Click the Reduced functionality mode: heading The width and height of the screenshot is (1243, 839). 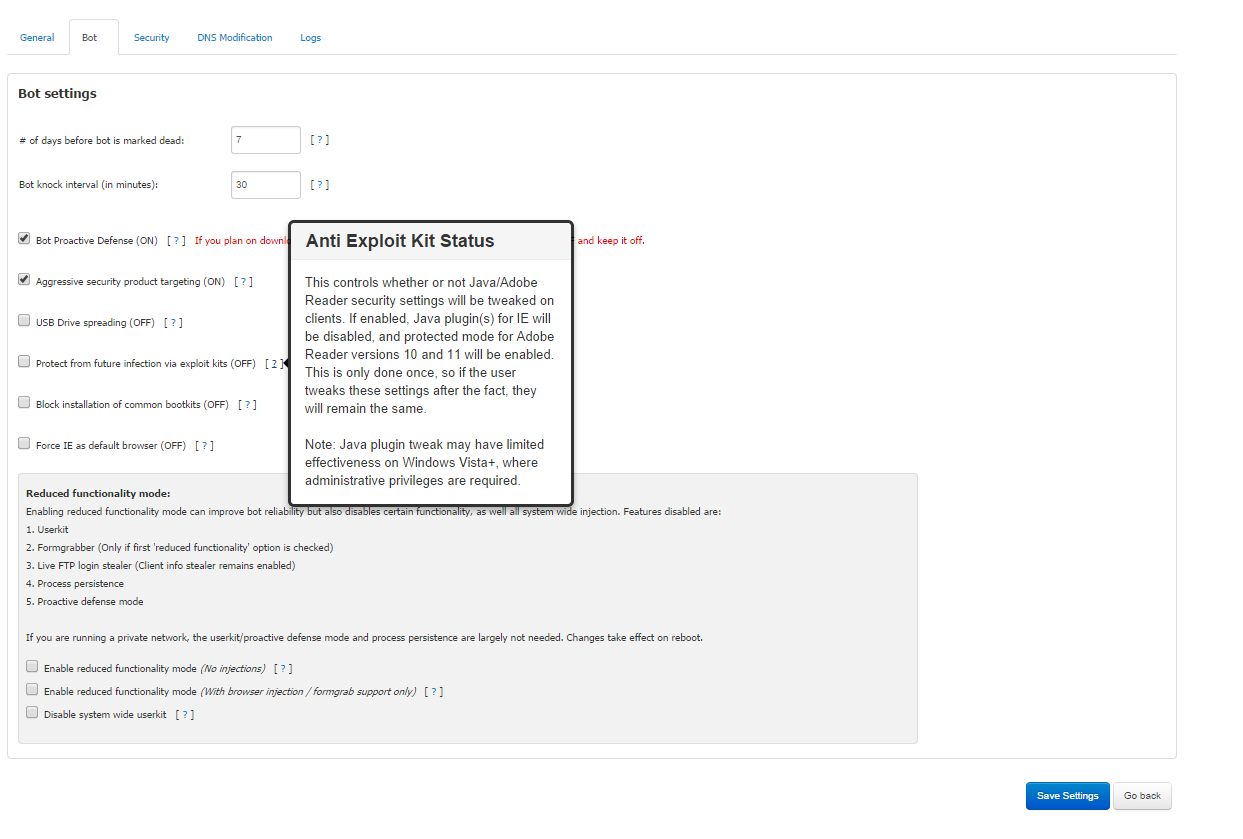click(98, 493)
